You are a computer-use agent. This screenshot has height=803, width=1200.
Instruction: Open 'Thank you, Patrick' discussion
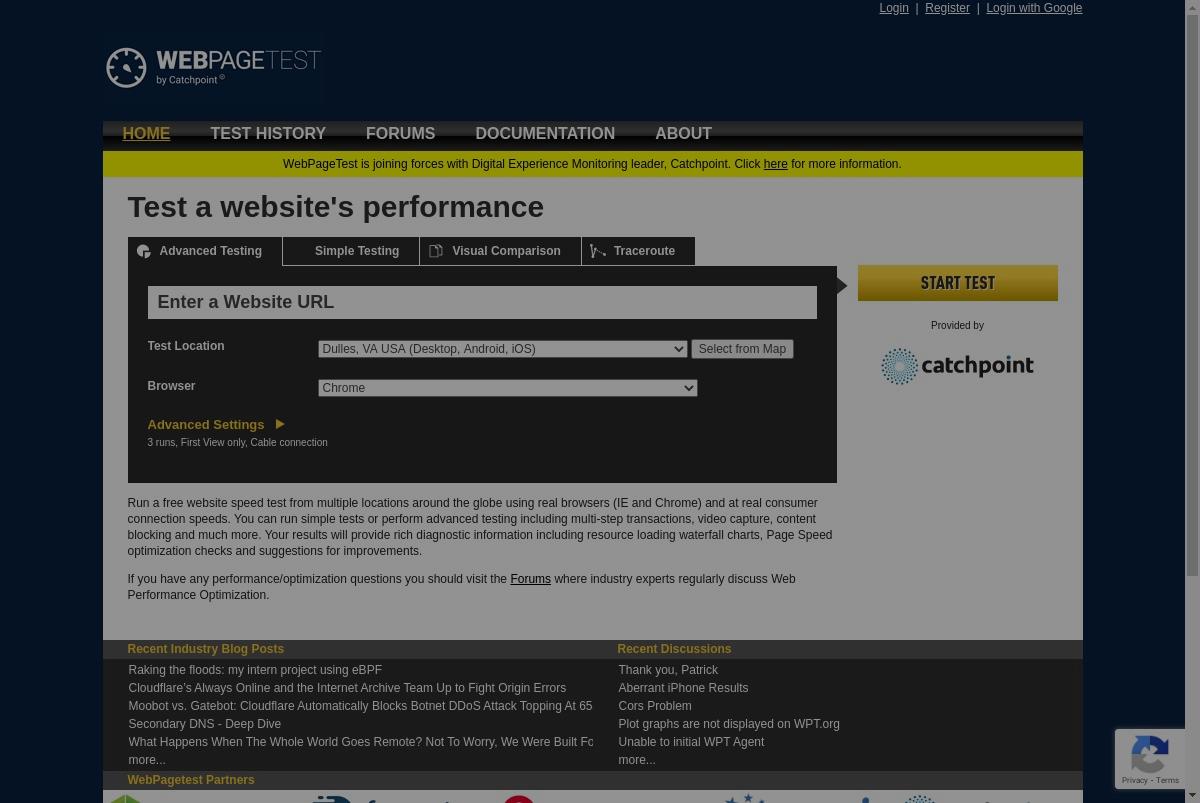(668, 670)
